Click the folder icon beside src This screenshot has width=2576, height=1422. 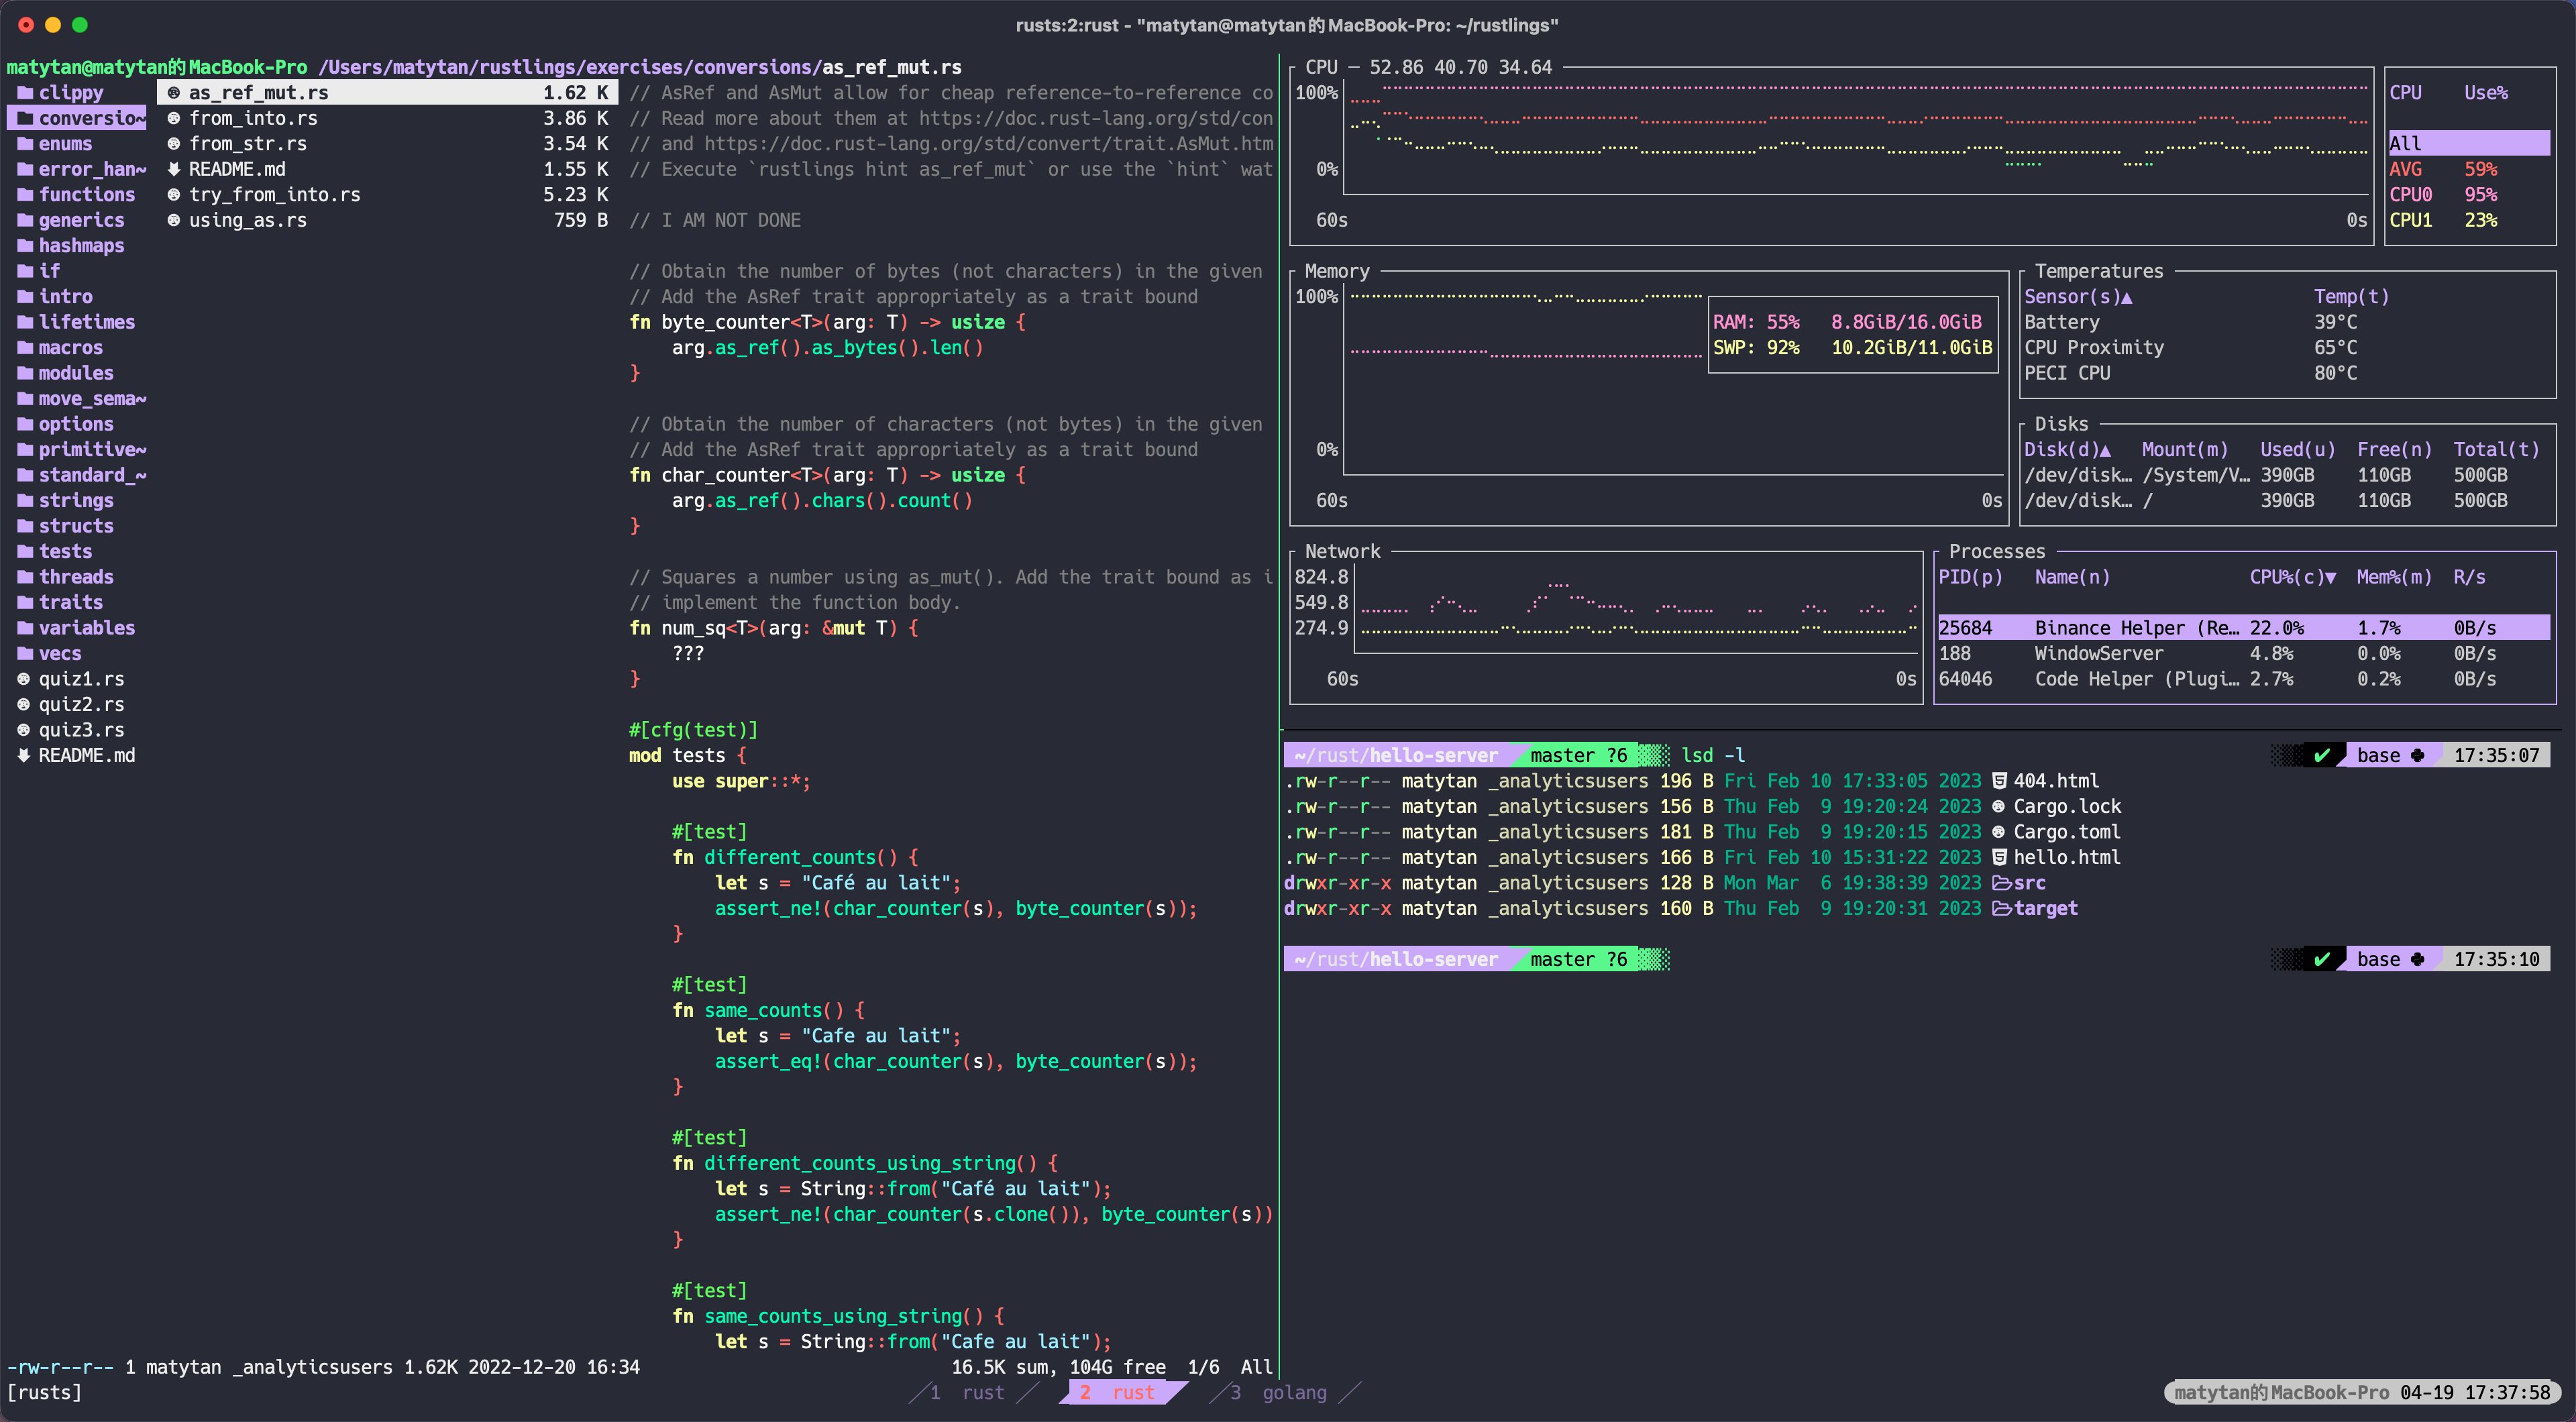point(2001,883)
